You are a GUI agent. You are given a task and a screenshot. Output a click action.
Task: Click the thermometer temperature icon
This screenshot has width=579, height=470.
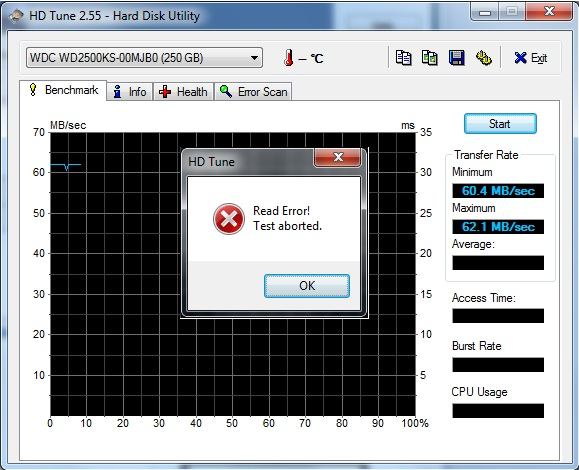click(x=289, y=58)
